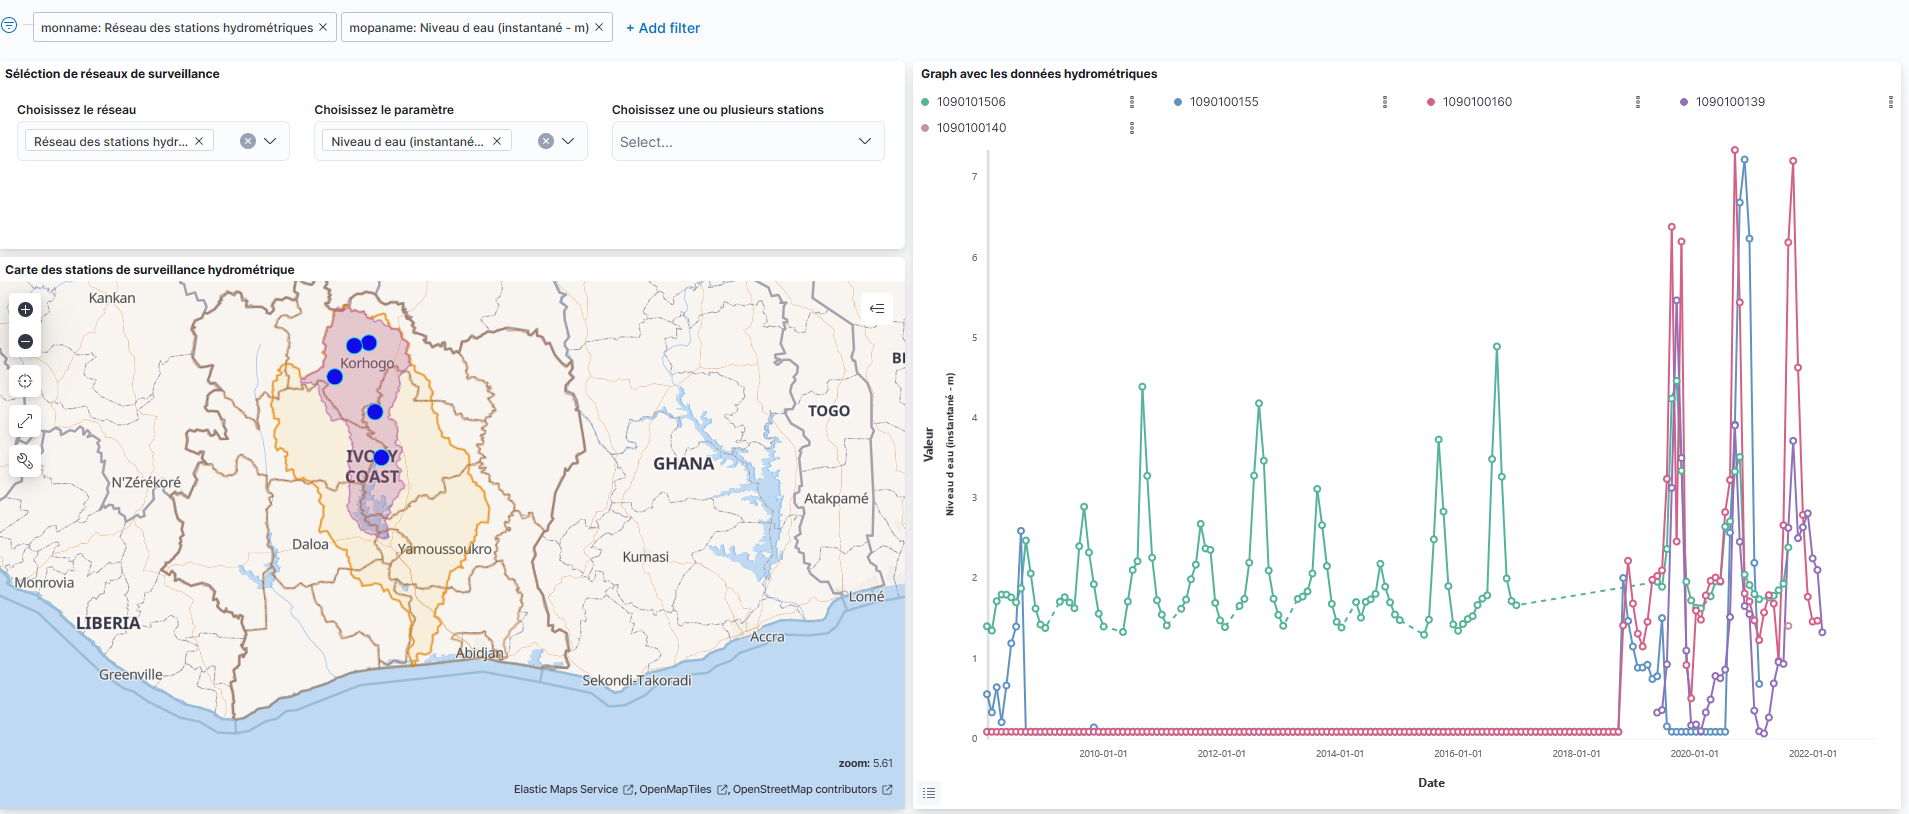Screen dimensions: 1909x814
Task: Open the map fullscreen expand icon
Action: pos(26,421)
